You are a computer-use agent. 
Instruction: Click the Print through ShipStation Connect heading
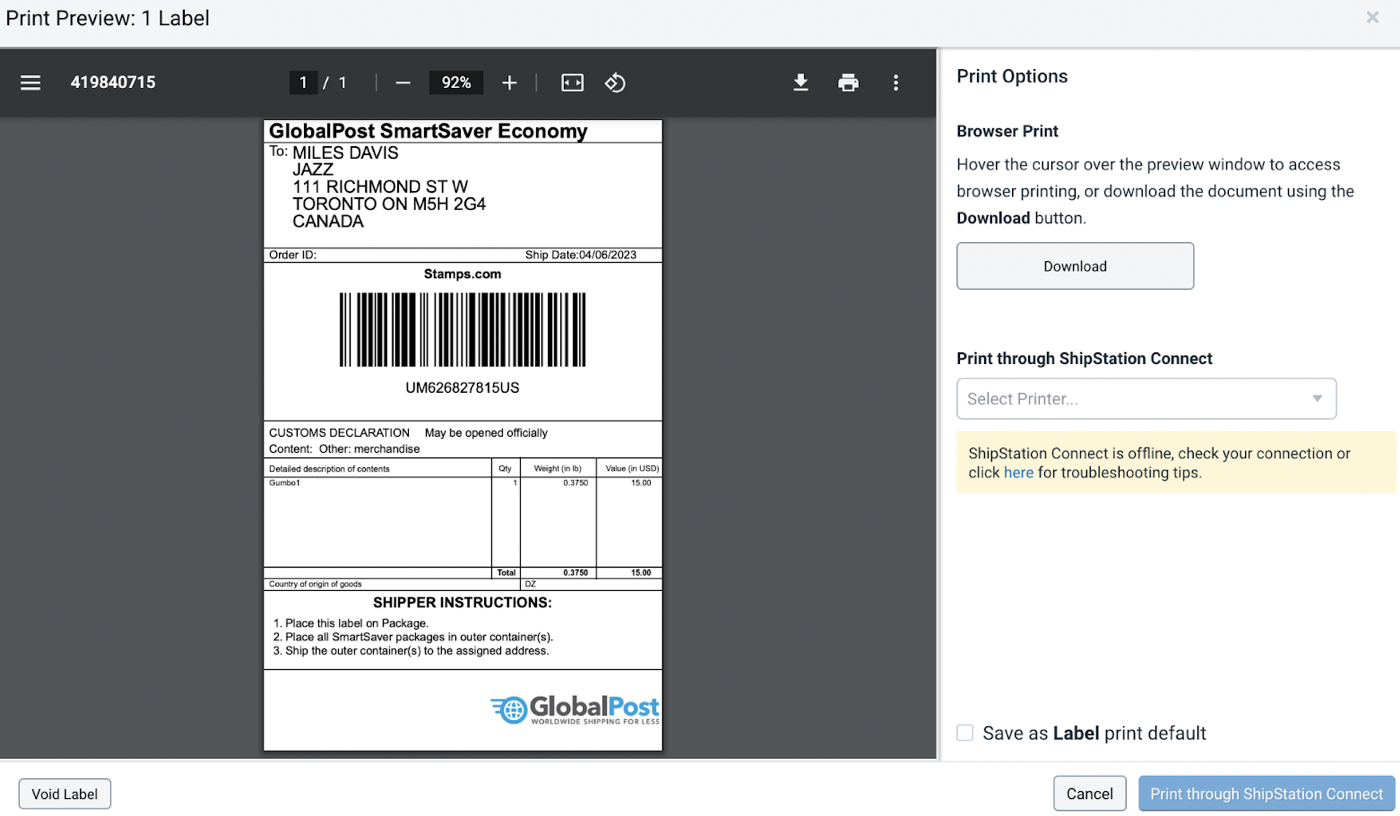click(x=1084, y=359)
